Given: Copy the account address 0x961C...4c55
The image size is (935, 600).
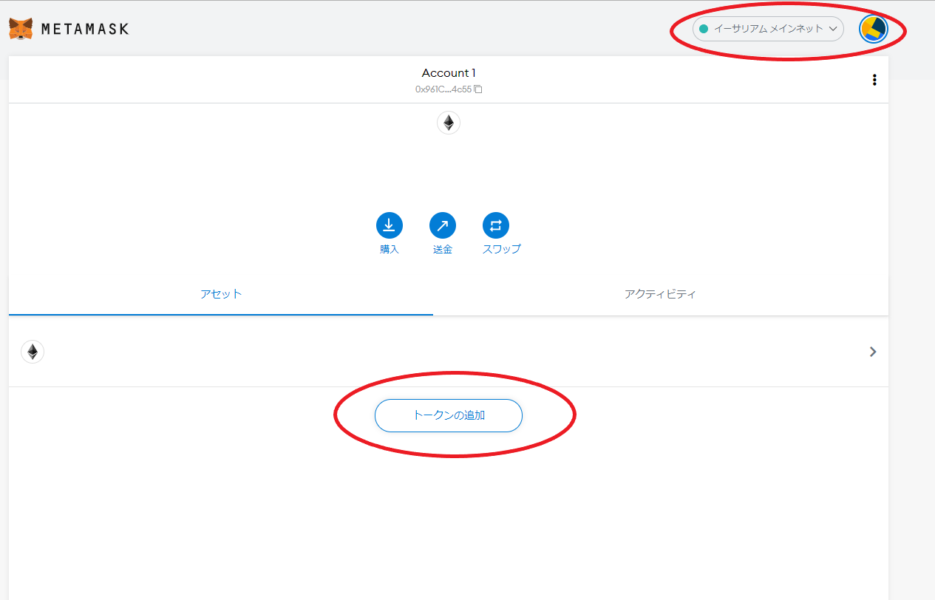Looking at the screenshot, I should pos(448,89).
